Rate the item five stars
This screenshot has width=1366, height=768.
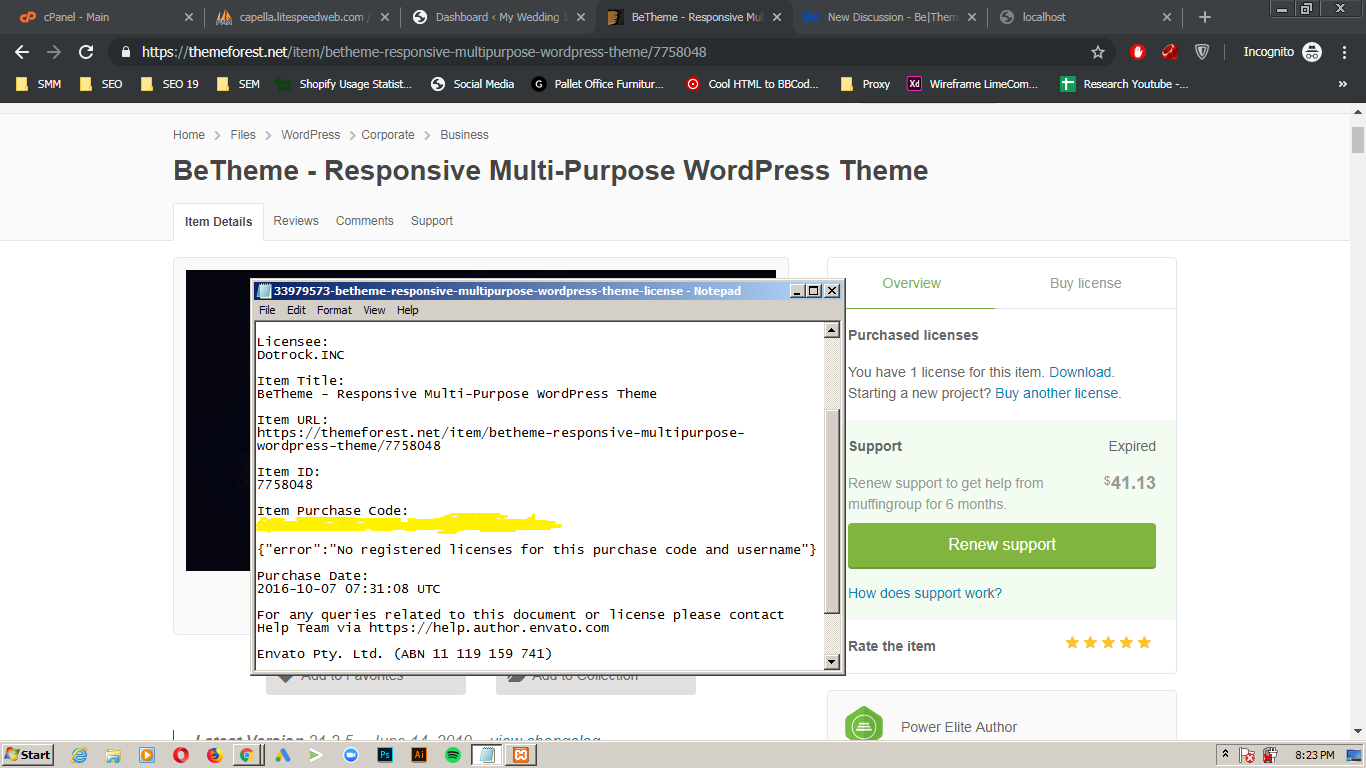coord(1144,643)
